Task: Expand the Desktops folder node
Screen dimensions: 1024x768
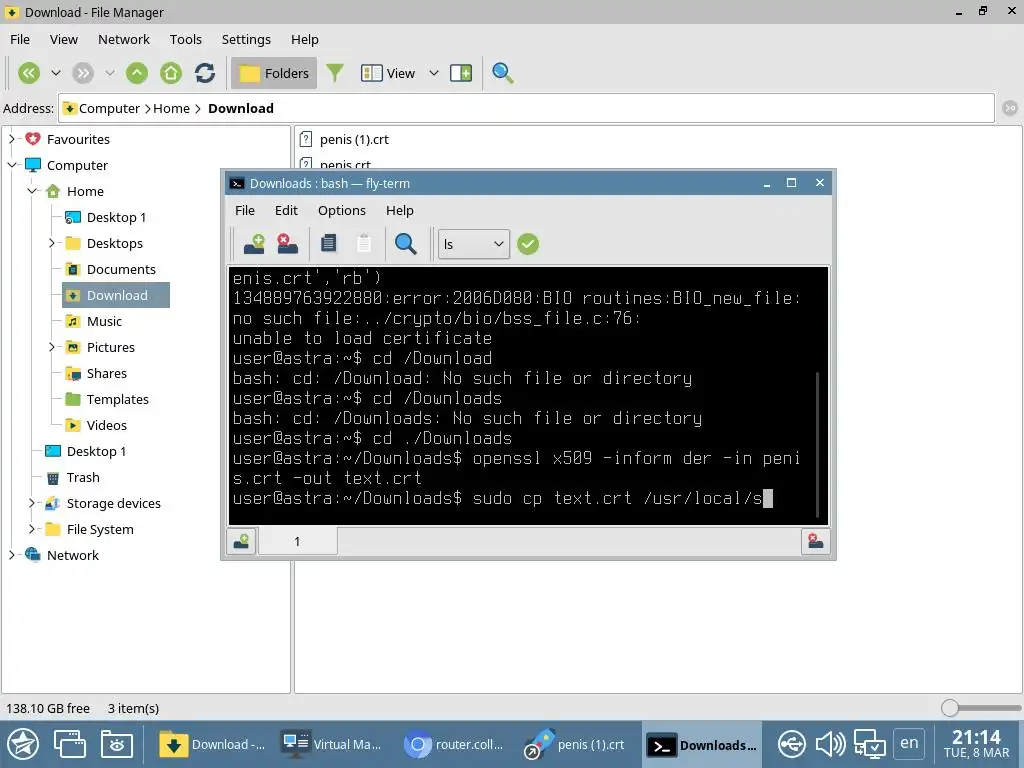Action: coord(52,243)
